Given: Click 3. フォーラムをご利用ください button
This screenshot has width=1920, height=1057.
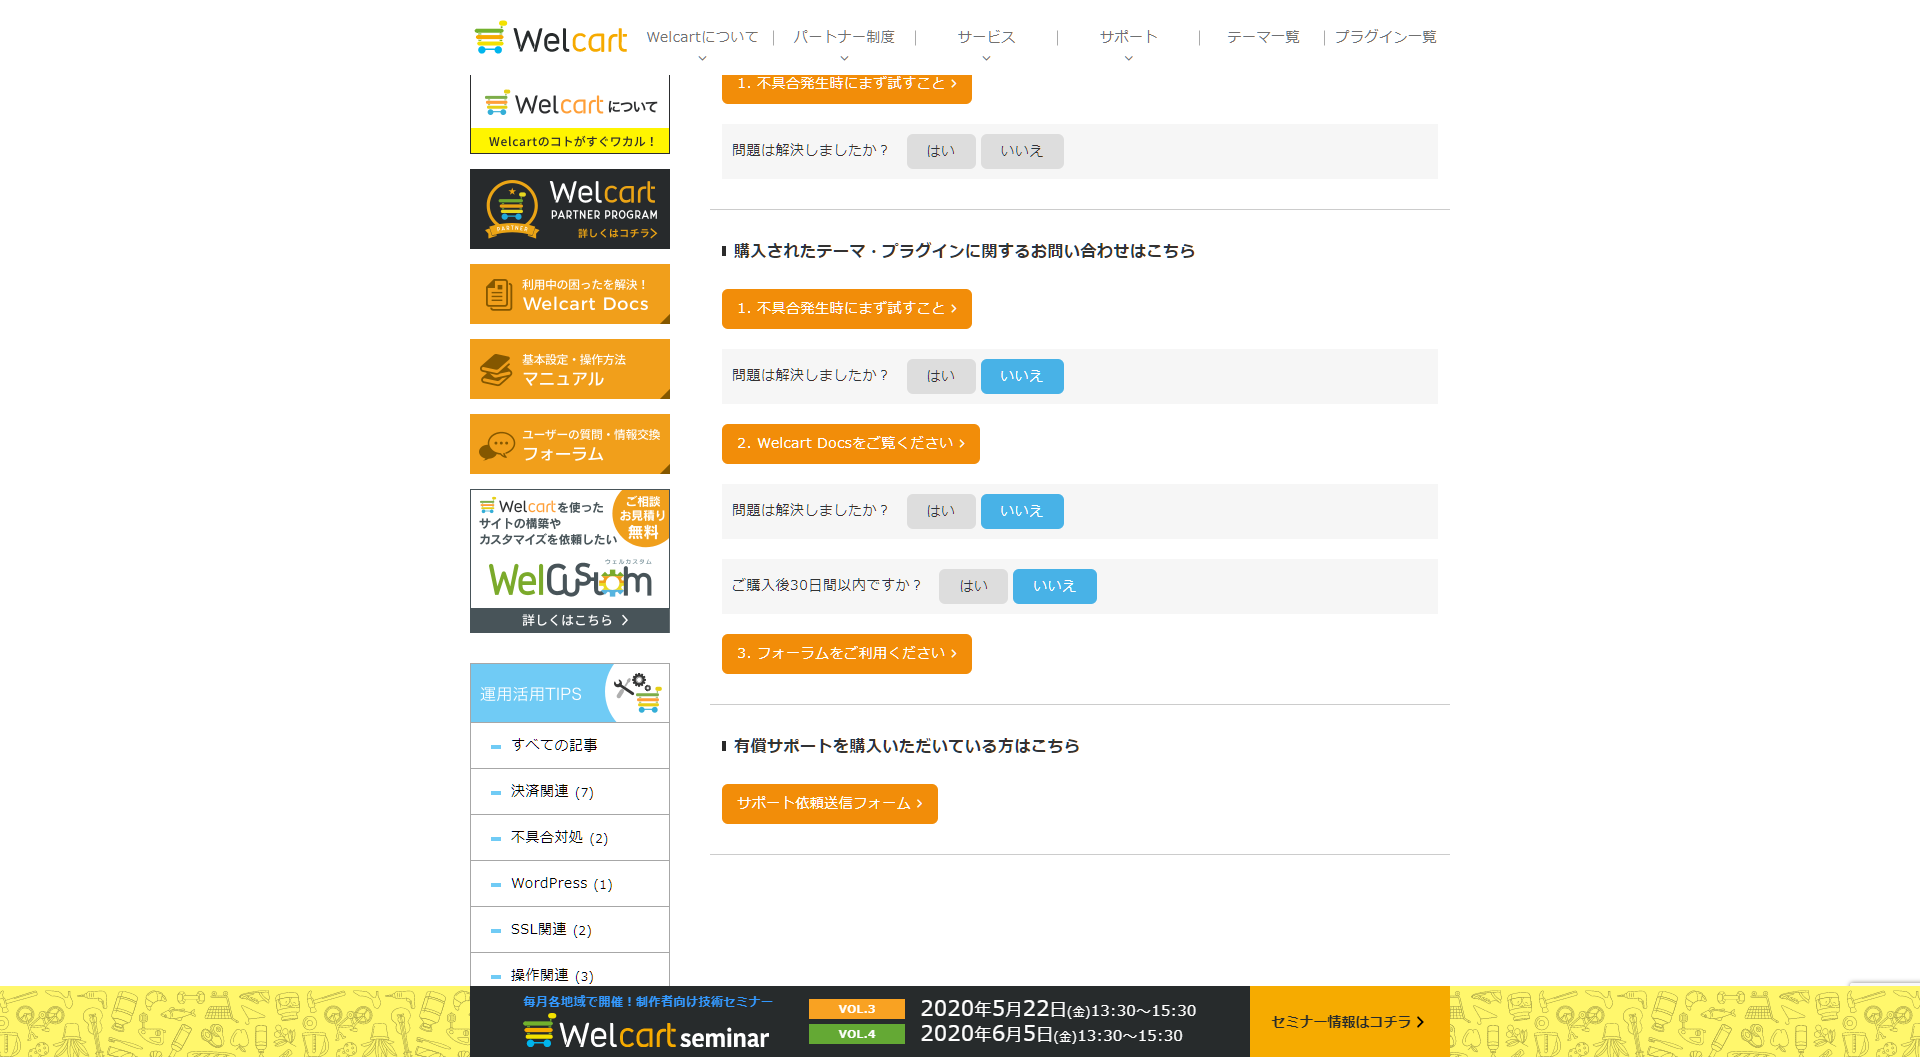Looking at the screenshot, I should point(846,654).
